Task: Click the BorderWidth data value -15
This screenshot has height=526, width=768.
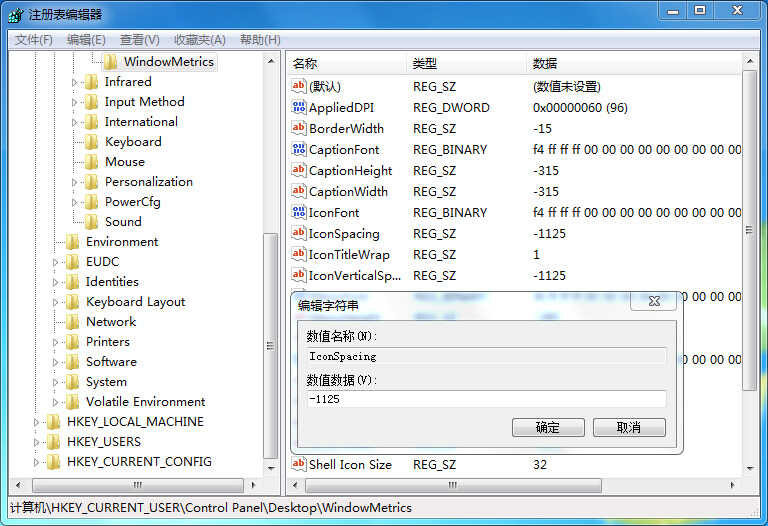Action: coord(542,129)
